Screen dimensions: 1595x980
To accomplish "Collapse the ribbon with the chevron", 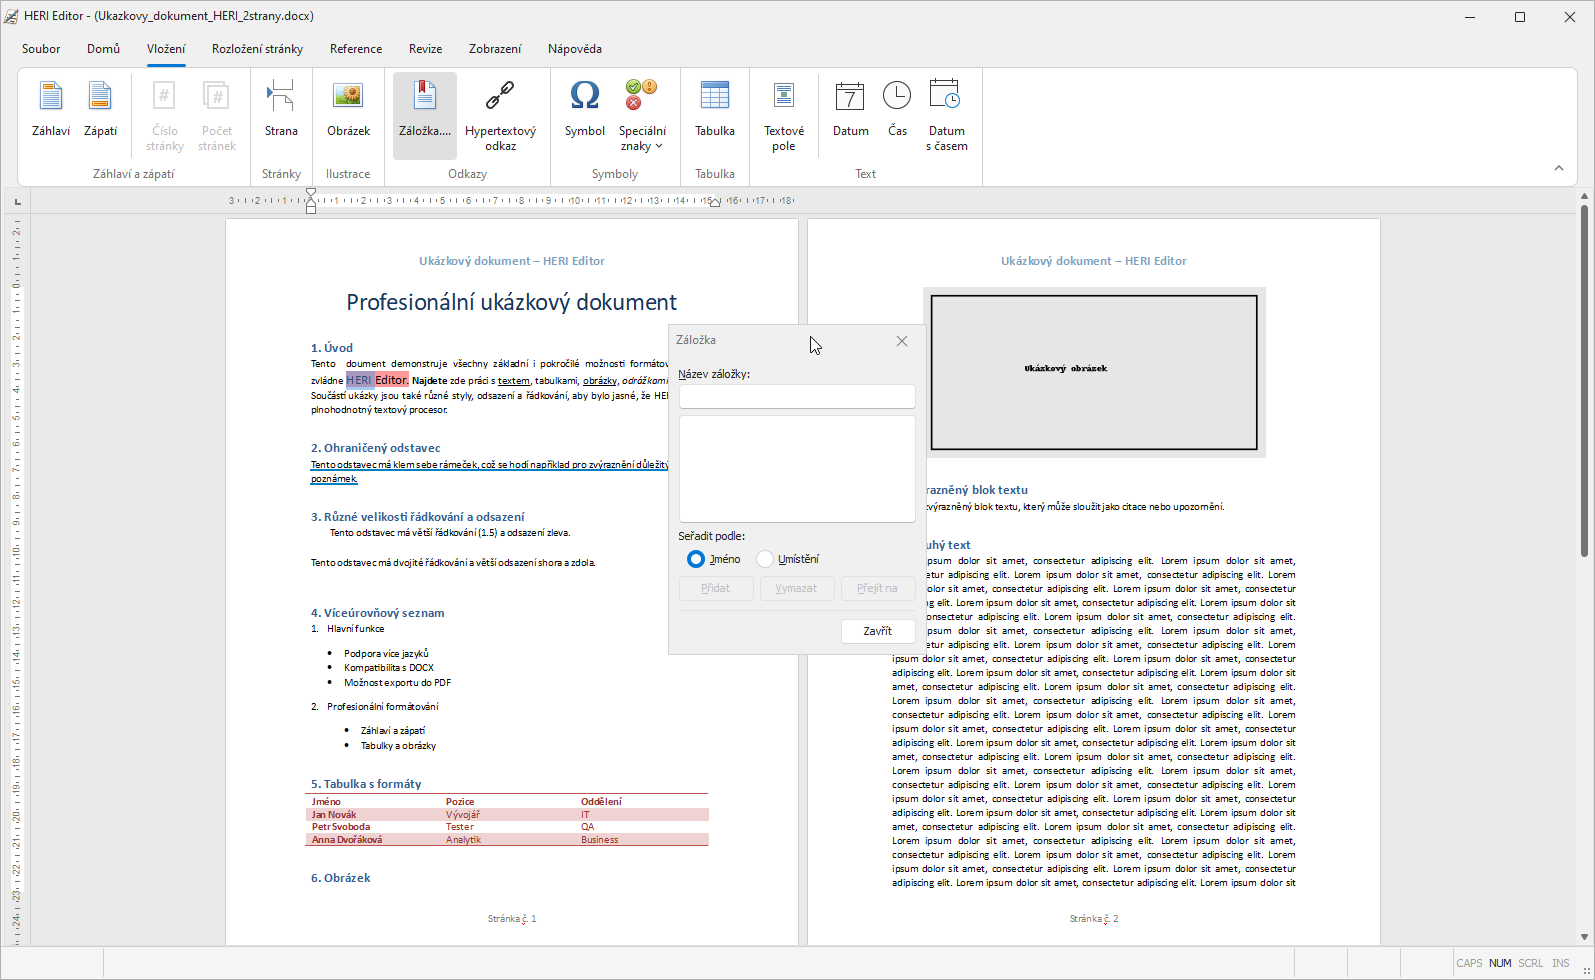I will (1558, 168).
